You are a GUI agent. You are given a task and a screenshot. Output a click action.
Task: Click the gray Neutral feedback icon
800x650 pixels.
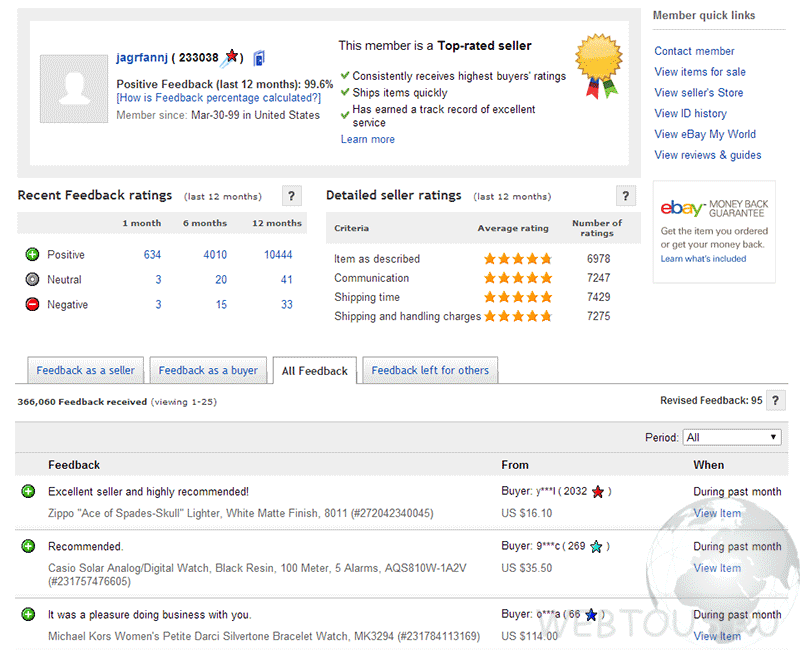click(x=32, y=279)
